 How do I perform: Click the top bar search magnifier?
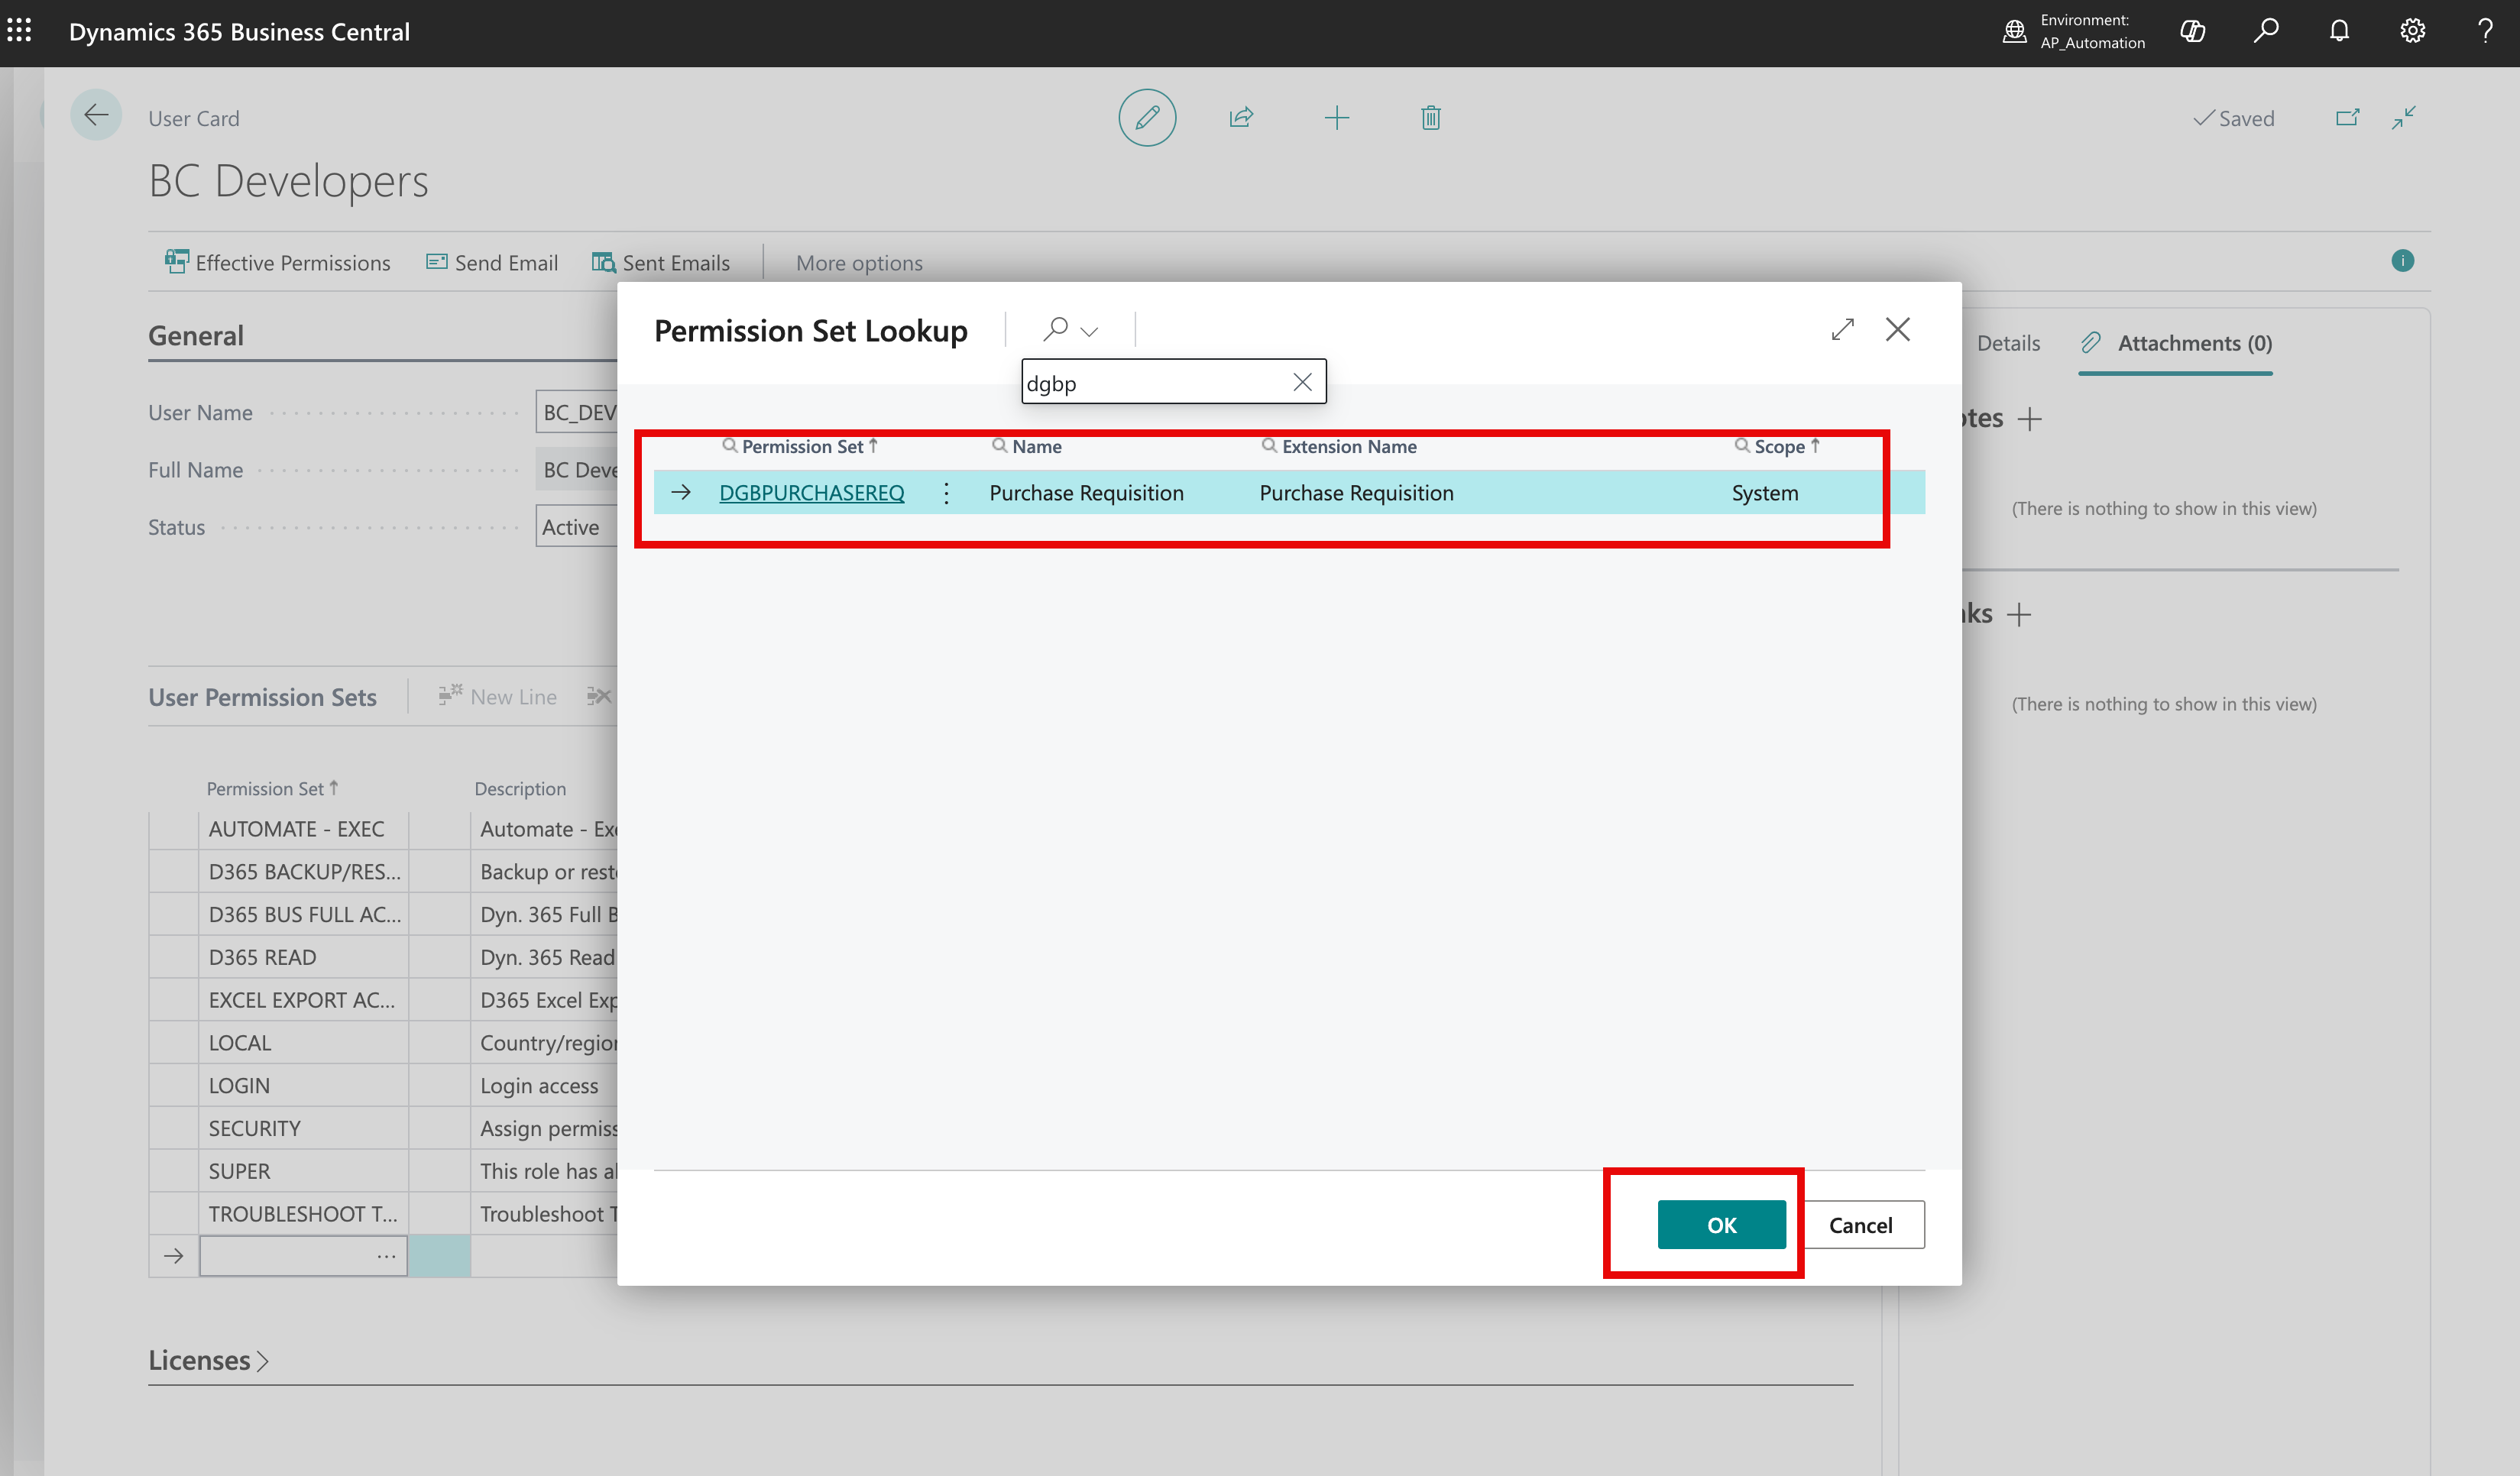(2266, 30)
